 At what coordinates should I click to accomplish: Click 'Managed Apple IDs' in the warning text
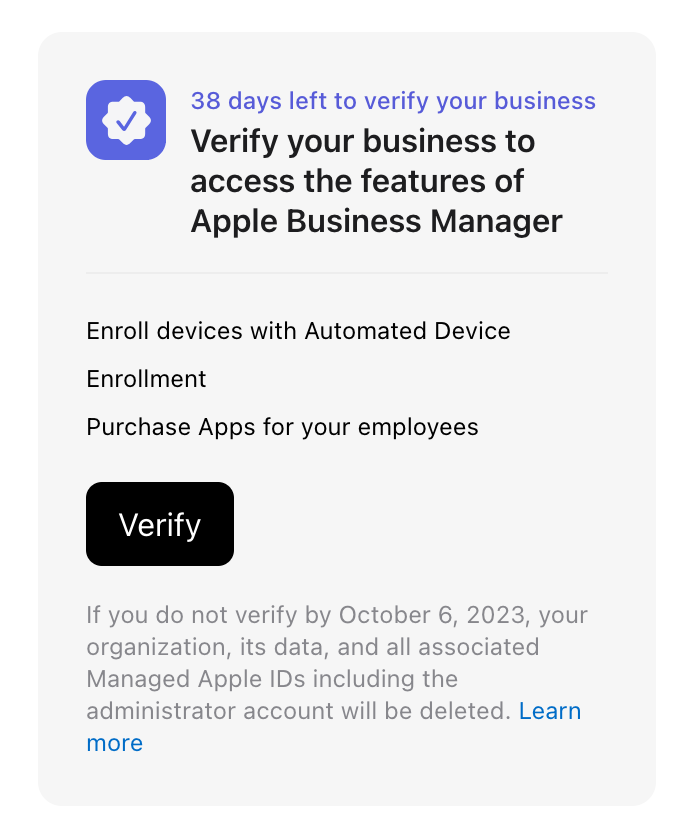coord(196,679)
